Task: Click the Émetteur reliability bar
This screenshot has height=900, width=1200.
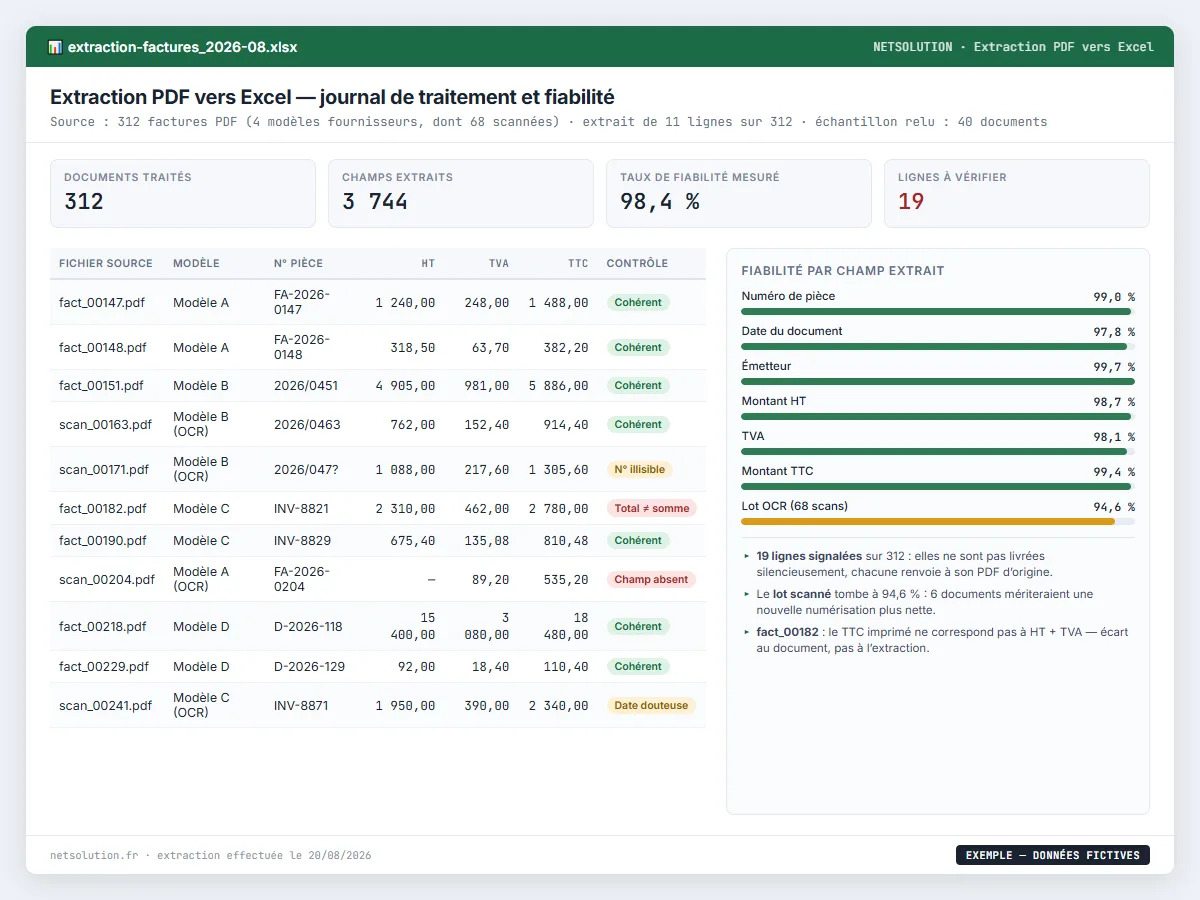Action: tap(938, 381)
